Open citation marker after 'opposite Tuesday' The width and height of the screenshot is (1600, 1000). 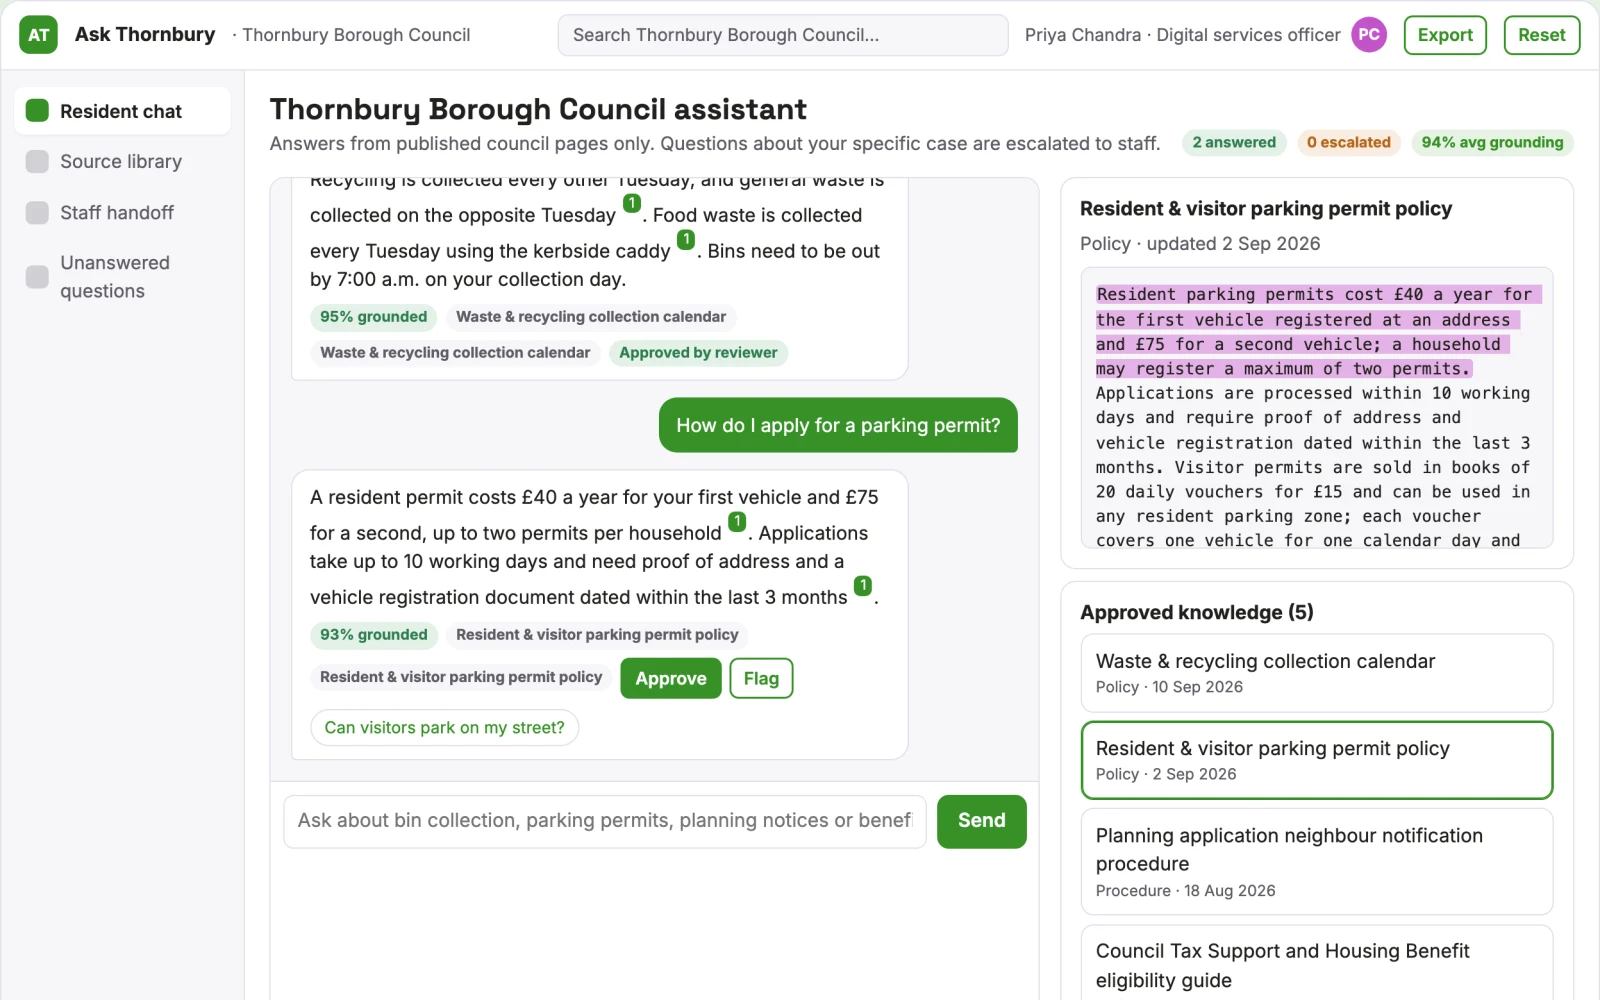[x=632, y=203]
